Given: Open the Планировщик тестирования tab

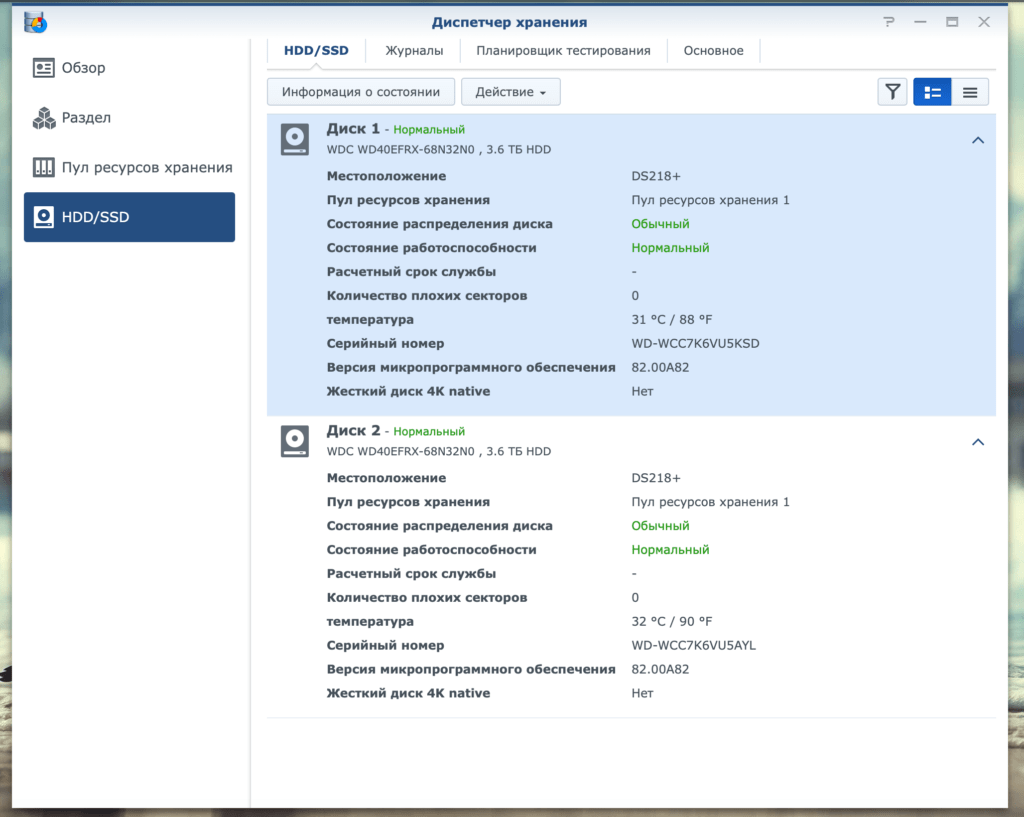Looking at the screenshot, I should click(x=563, y=51).
